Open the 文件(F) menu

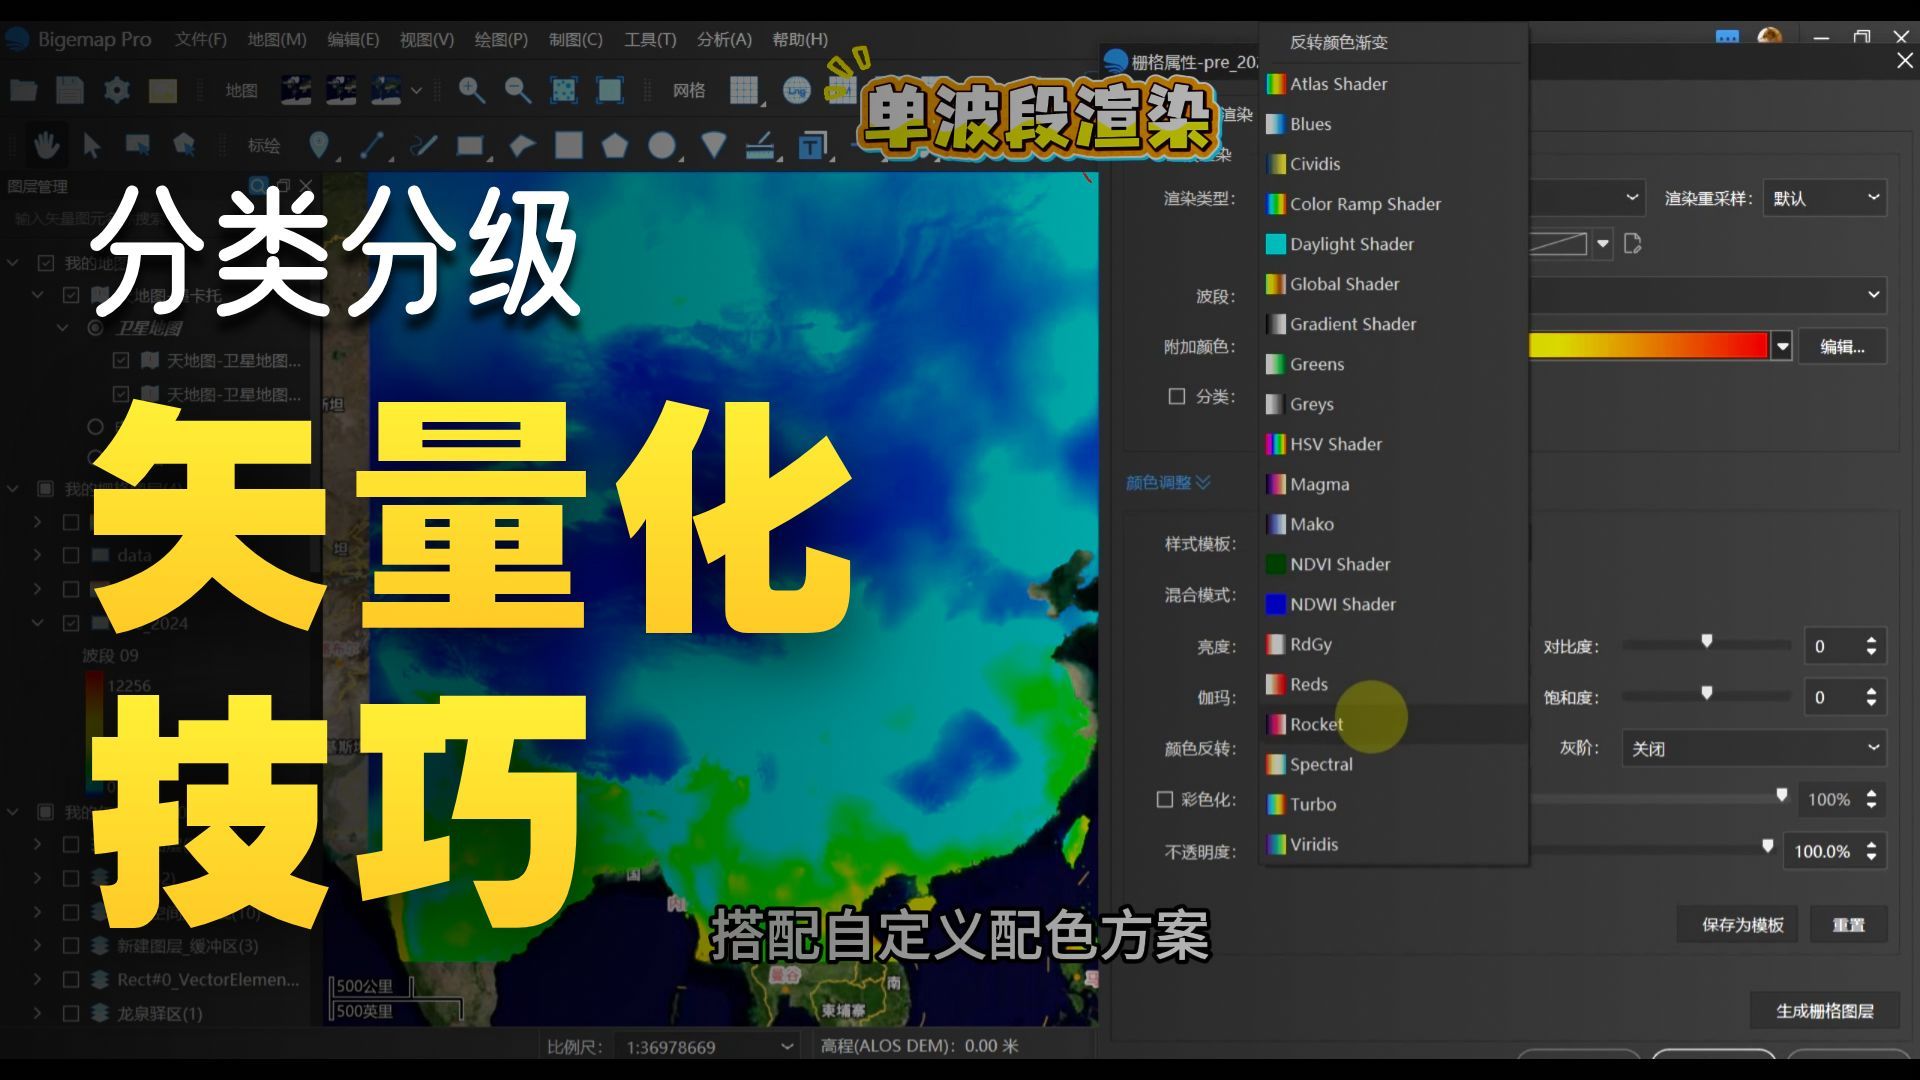(x=200, y=39)
